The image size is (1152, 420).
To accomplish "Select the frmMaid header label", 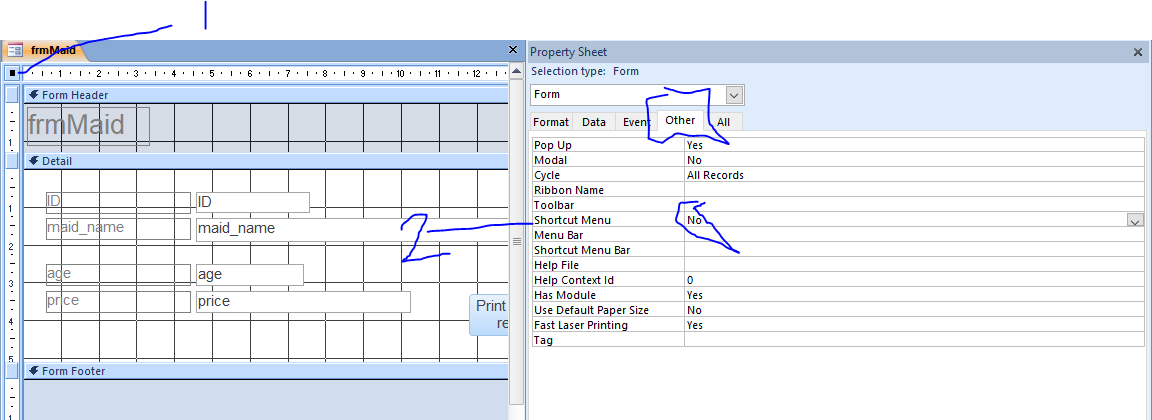I will tap(89, 126).
